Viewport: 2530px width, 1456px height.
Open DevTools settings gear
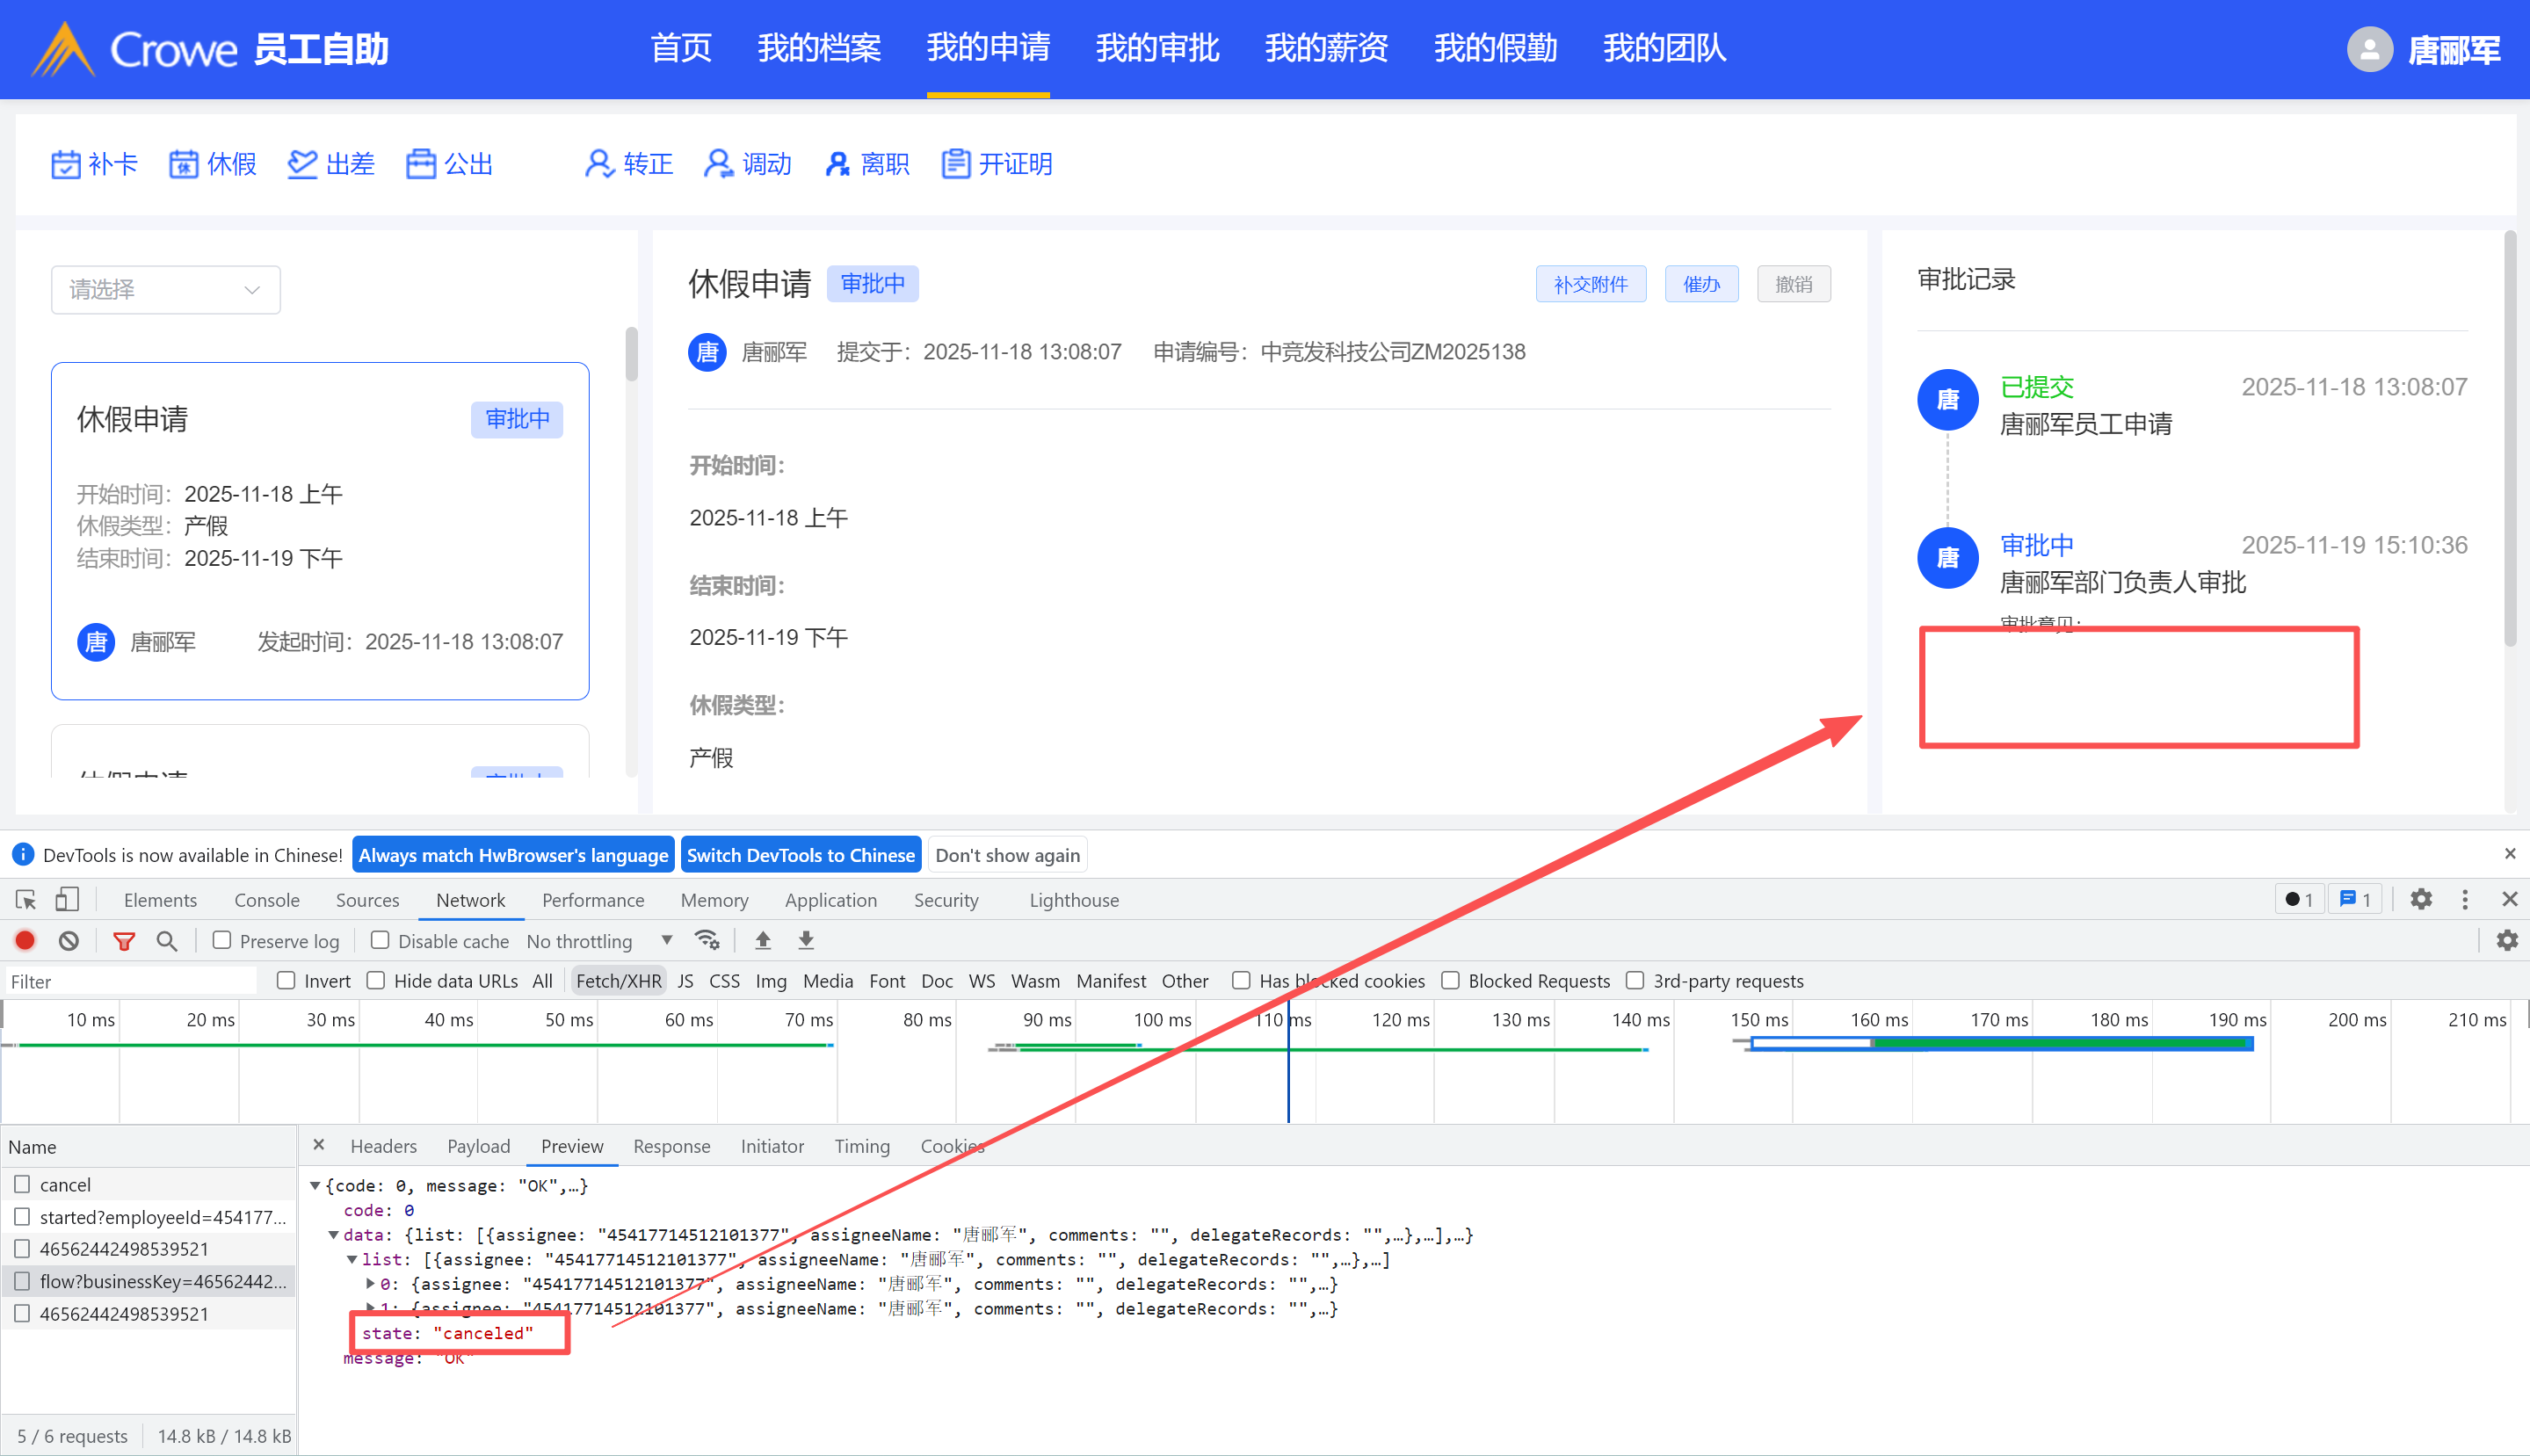[x=2420, y=900]
